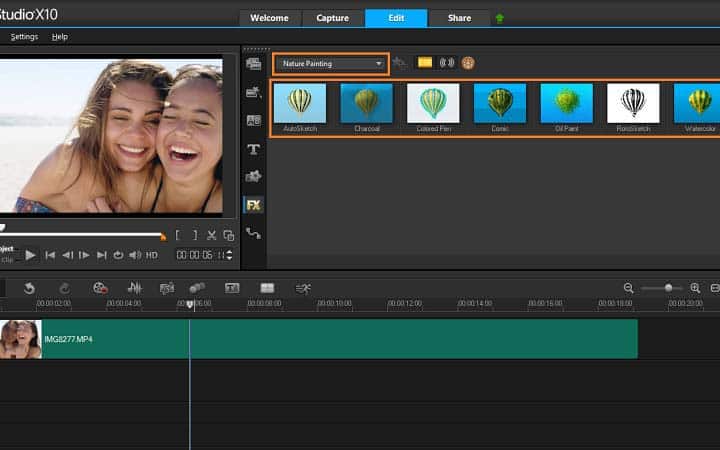This screenshot has height=450, width=720.
Task: Toggle HD preview mode
Action: (x=152, y=255)
